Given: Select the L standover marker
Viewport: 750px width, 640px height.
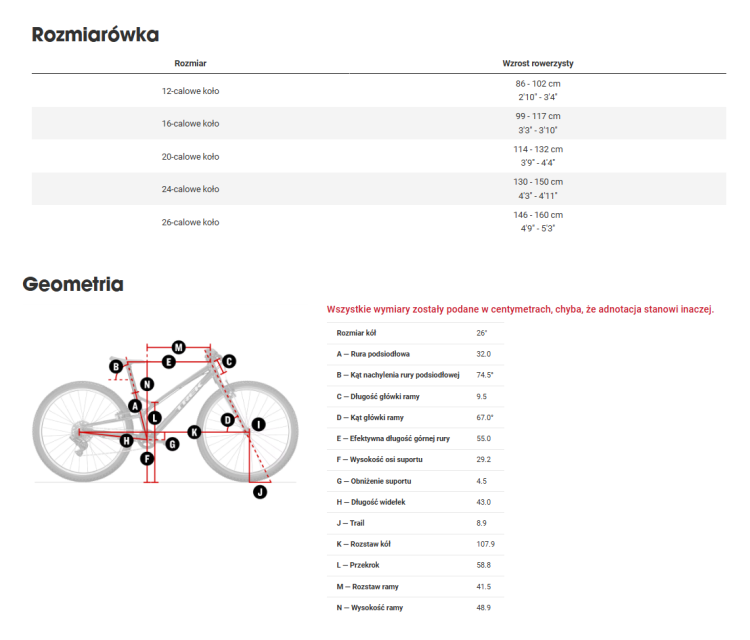Looking at the screenshot, I should pyautogui.click(x=155, y=418).
